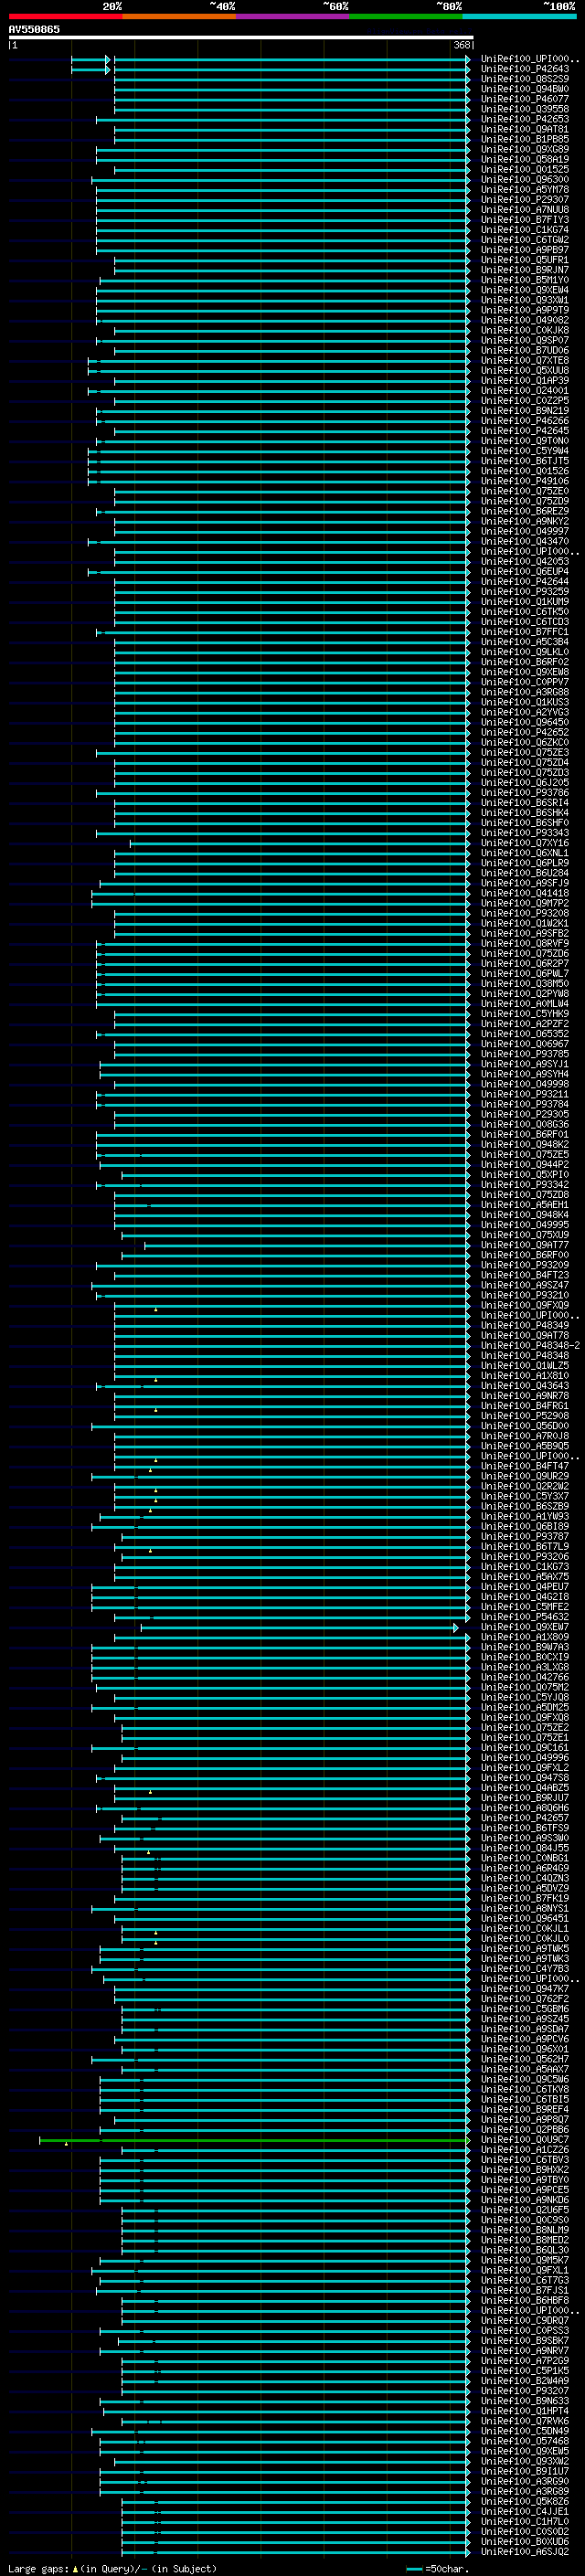Open the UniRef100_P48348-2 hit
Image resolution: width=585 pixels, height=2576 pixels.
(x=531, y=1345)
